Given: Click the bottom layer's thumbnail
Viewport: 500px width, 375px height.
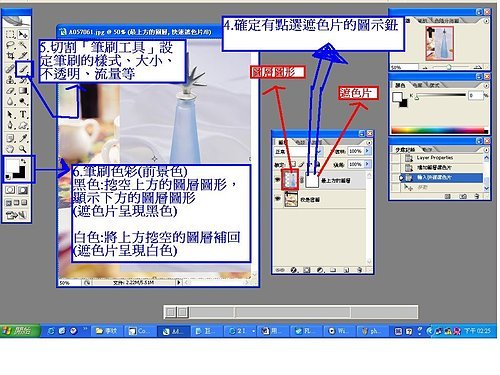Looking at the screenshot, I should coord(291,199).
